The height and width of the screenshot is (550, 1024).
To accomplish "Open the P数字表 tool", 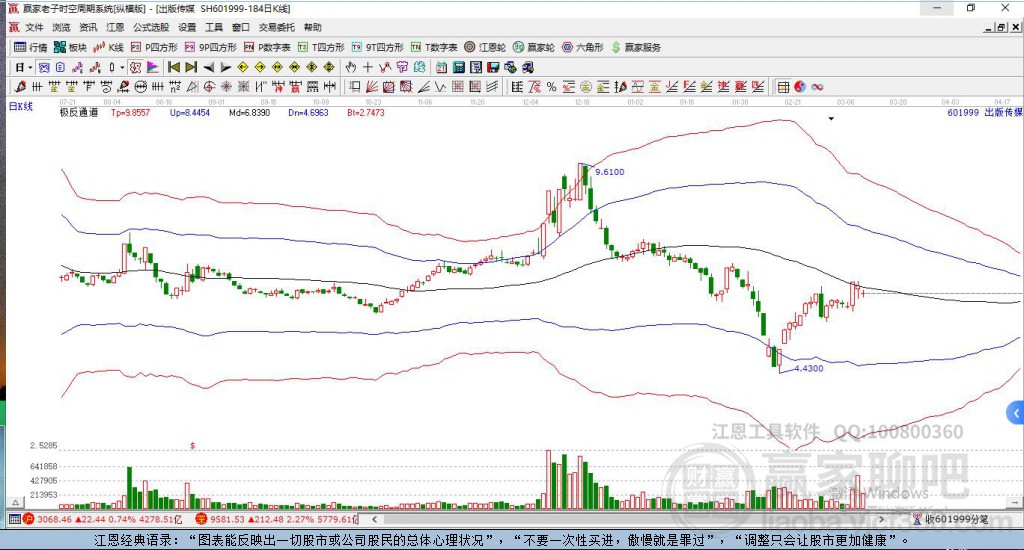I will [x=267, y=47].
